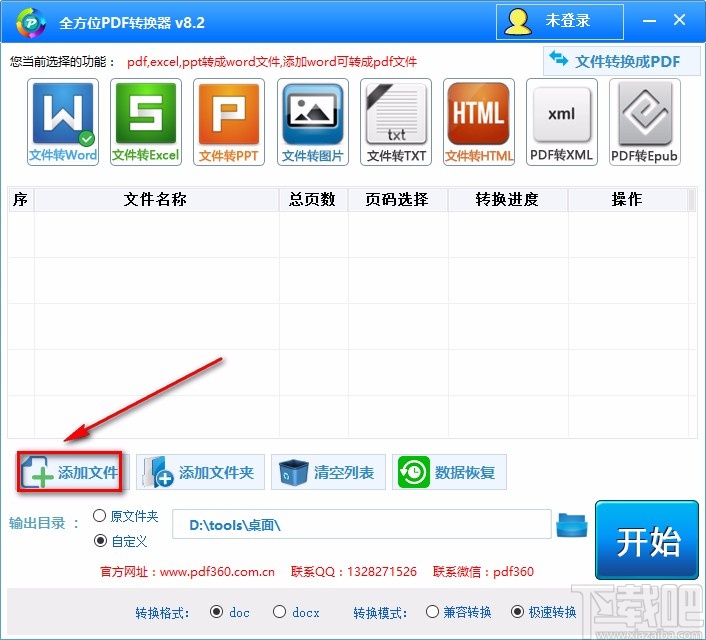Select the 文件转Excel conversion icon
Viewport: 706px width, 640px height.
click(146, 122)
